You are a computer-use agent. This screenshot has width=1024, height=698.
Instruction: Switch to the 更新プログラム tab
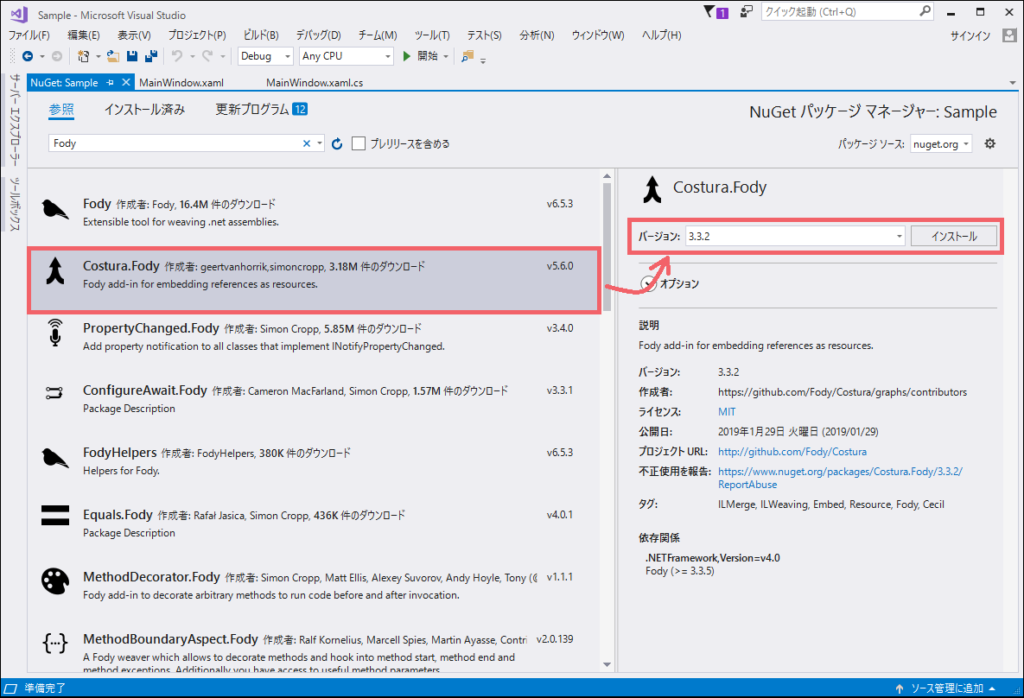261,110
